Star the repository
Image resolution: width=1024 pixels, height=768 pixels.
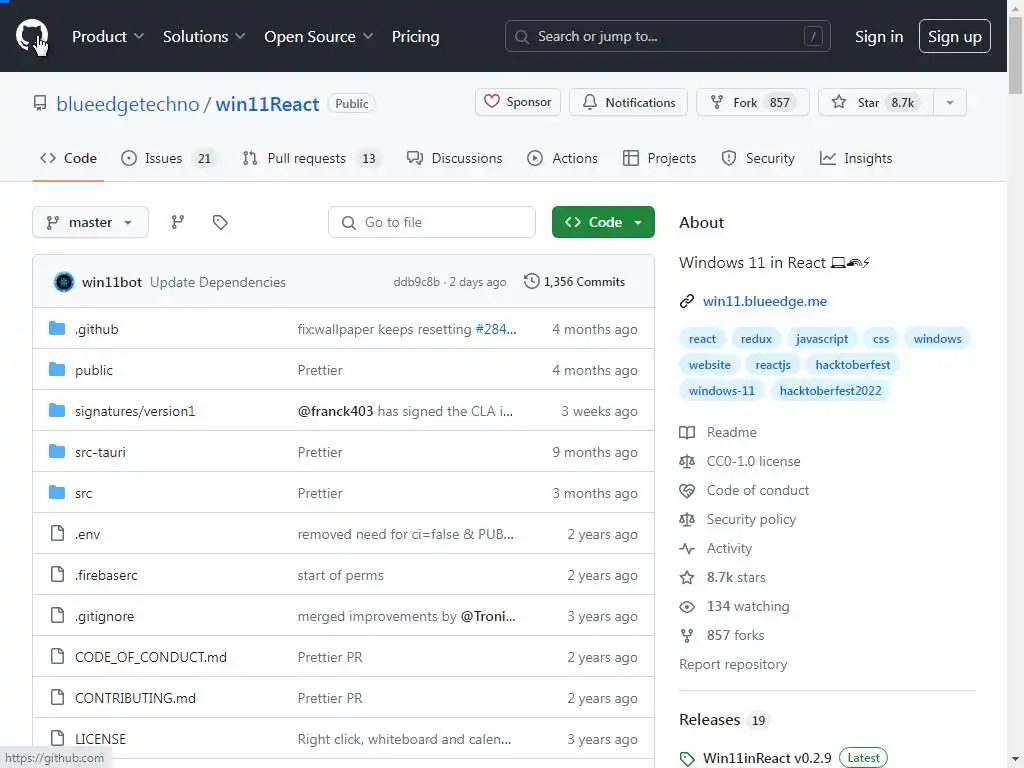pos(876,103)
